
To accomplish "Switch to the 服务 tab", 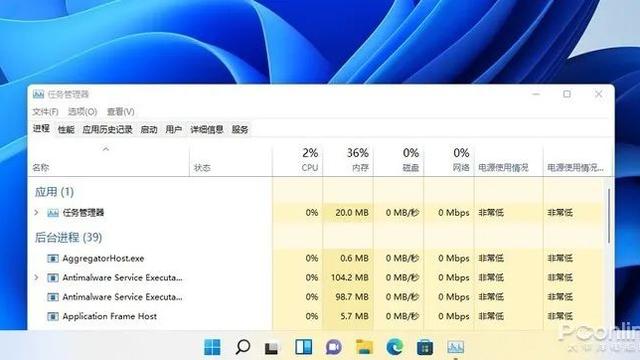I will pyautogui.click(x=240, y=129).
